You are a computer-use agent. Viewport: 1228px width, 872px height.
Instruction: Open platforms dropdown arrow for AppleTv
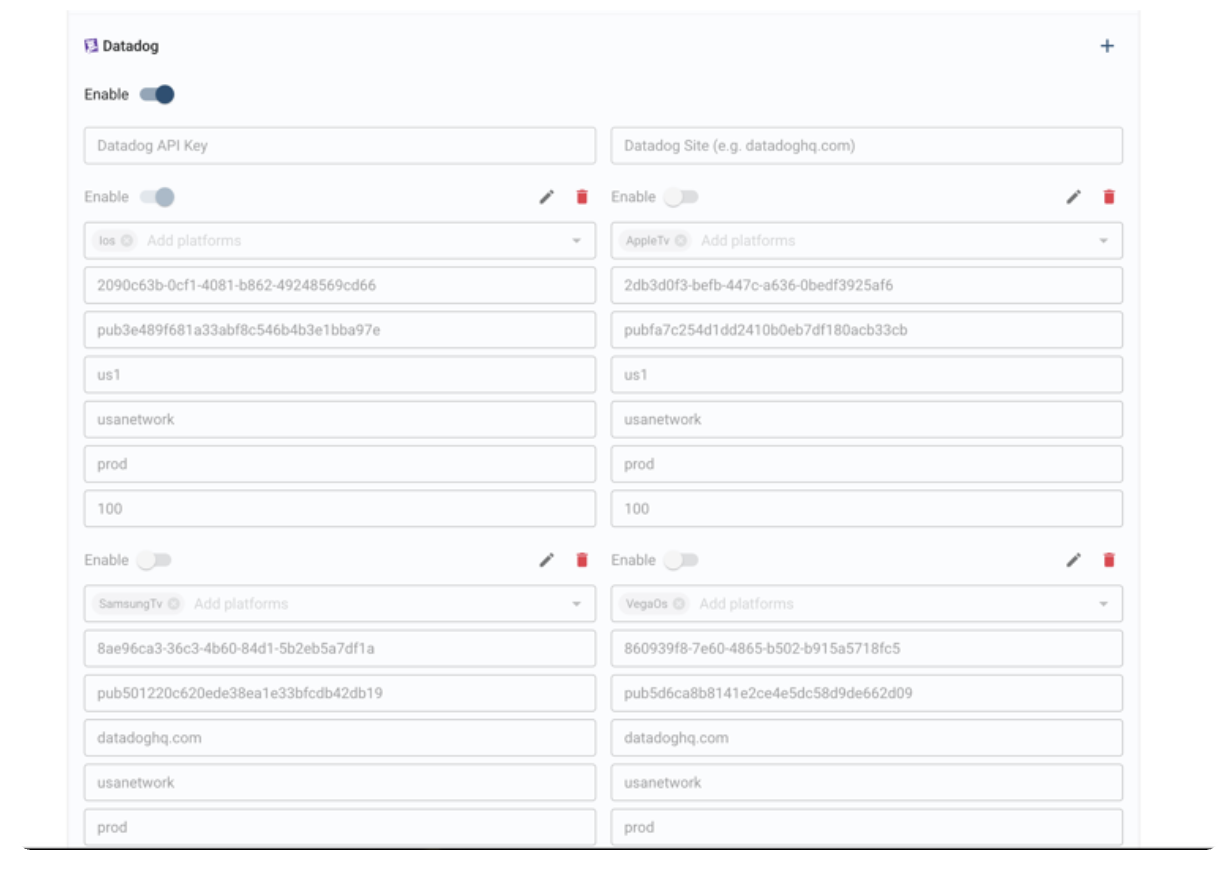pos(1104,241)
